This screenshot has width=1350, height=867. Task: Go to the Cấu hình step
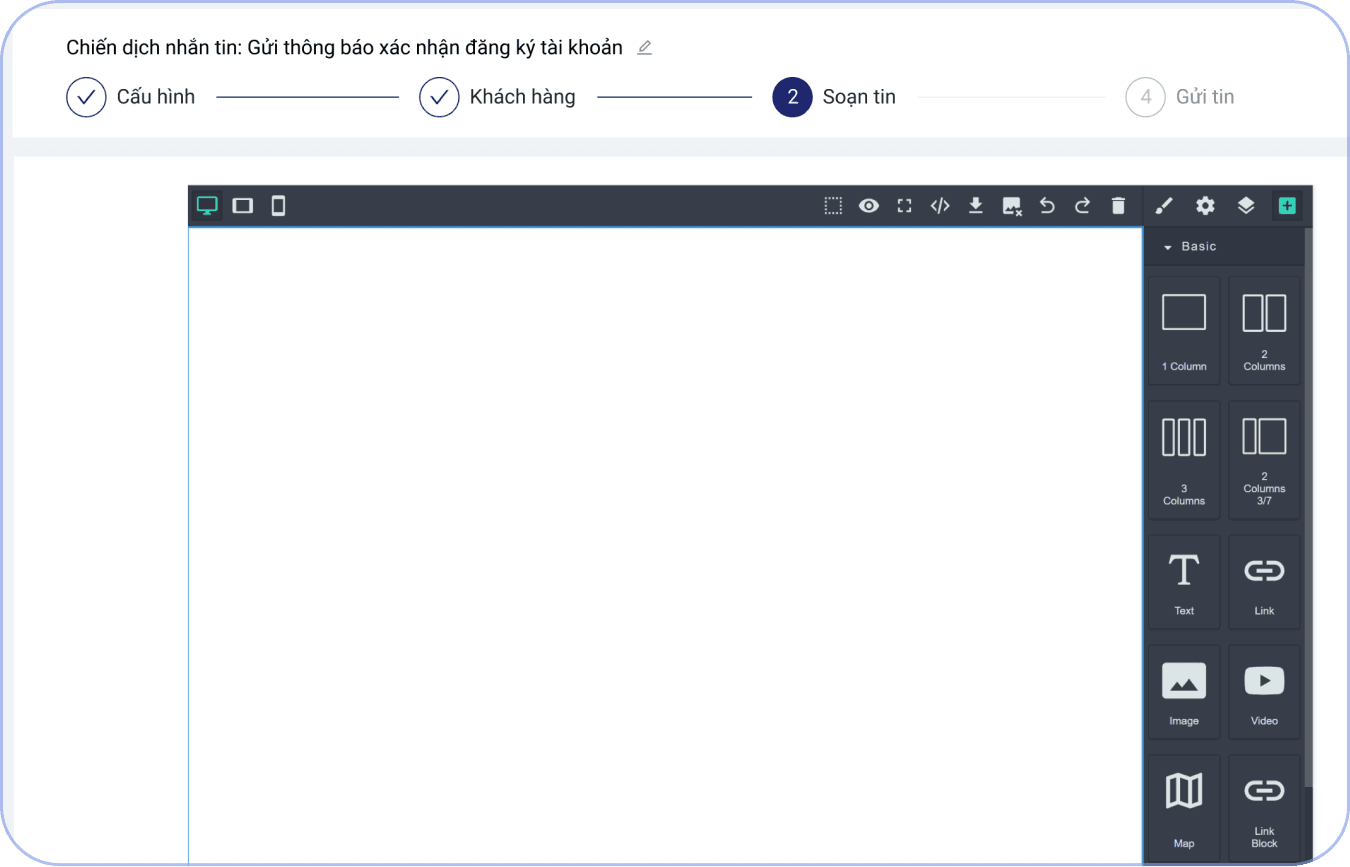[x=86, y=96]
